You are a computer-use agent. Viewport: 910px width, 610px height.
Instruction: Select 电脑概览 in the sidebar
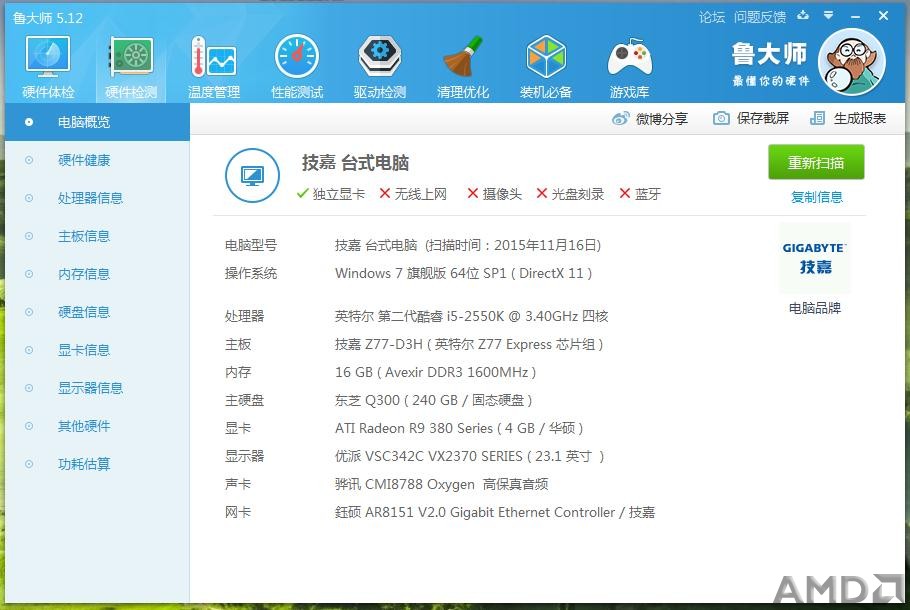pos(98,122)
